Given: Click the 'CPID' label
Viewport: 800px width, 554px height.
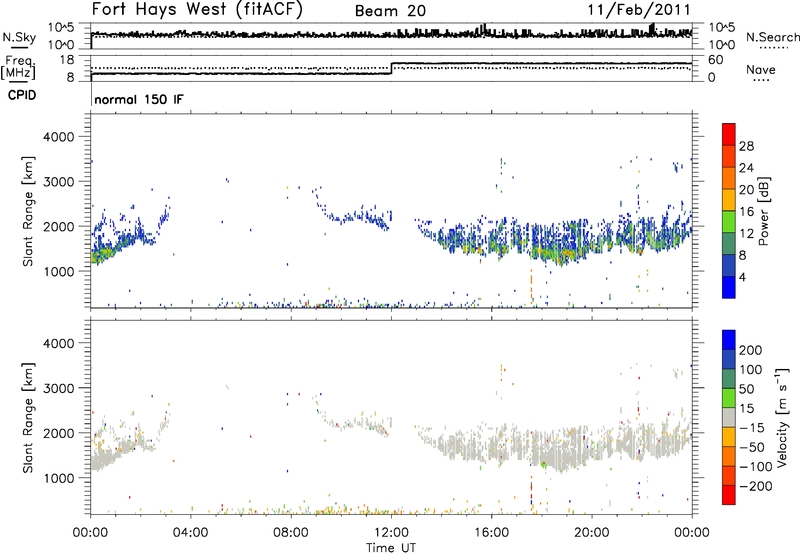Looking at the screenshot, I should click(22, 95).
